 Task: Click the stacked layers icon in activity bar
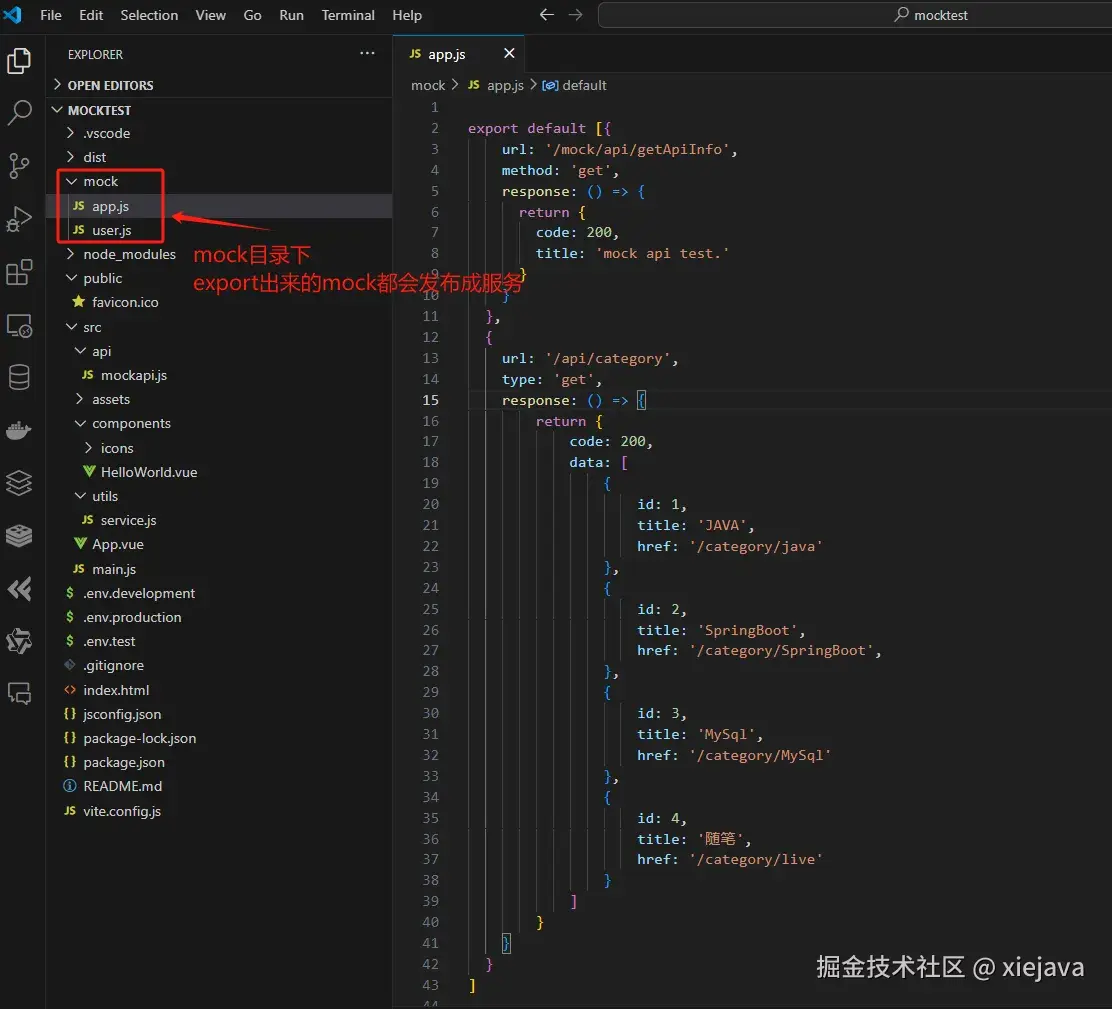pos(19,483)
